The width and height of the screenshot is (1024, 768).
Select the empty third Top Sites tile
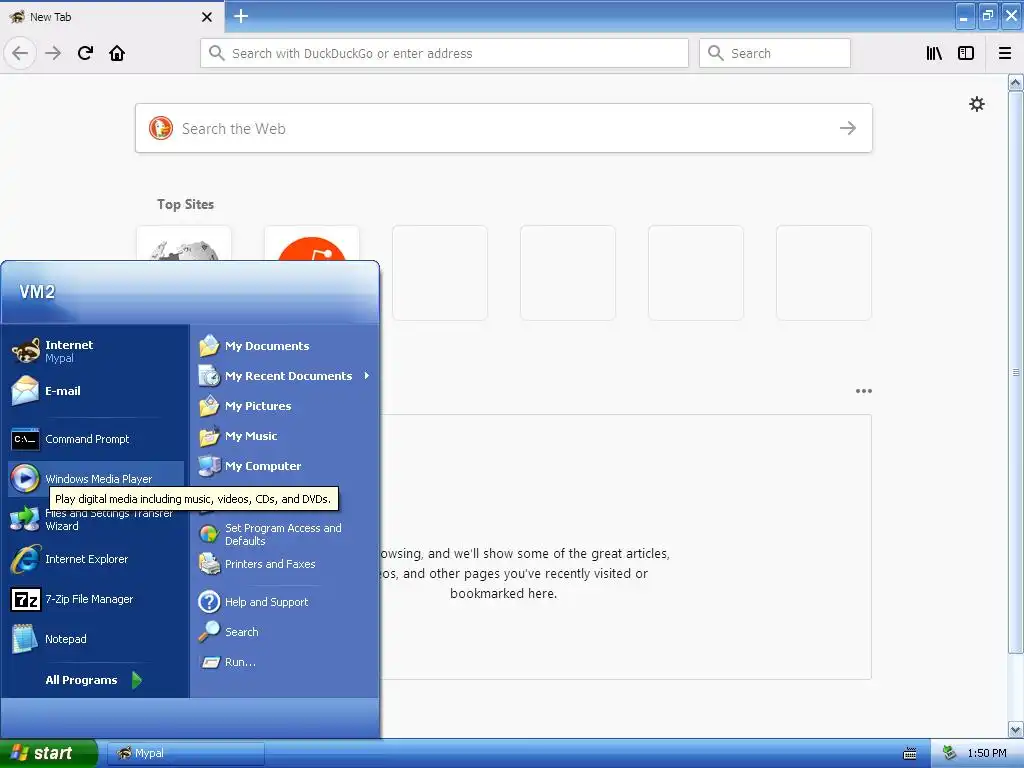(440, 273)
